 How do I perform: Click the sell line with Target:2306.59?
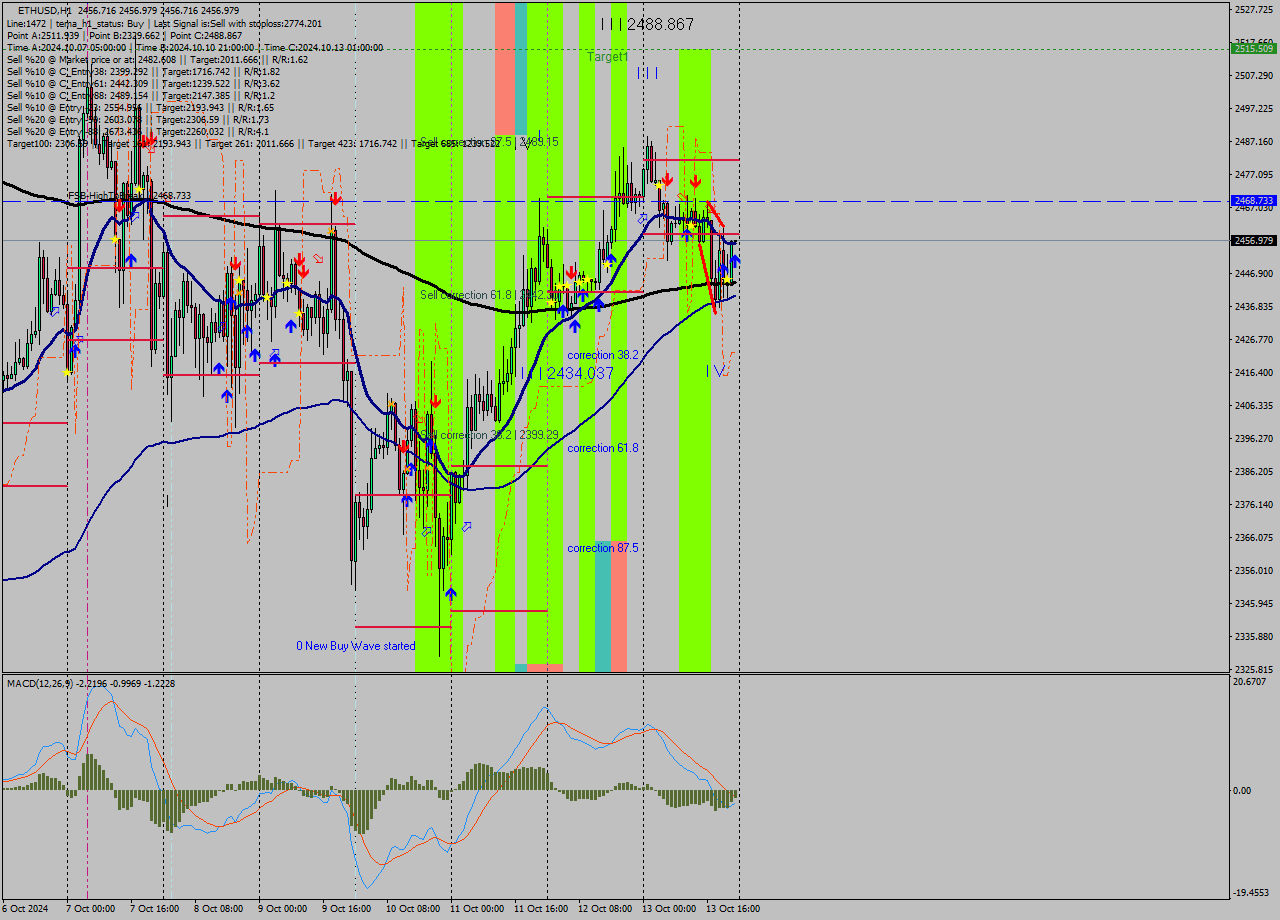(138, 119)
